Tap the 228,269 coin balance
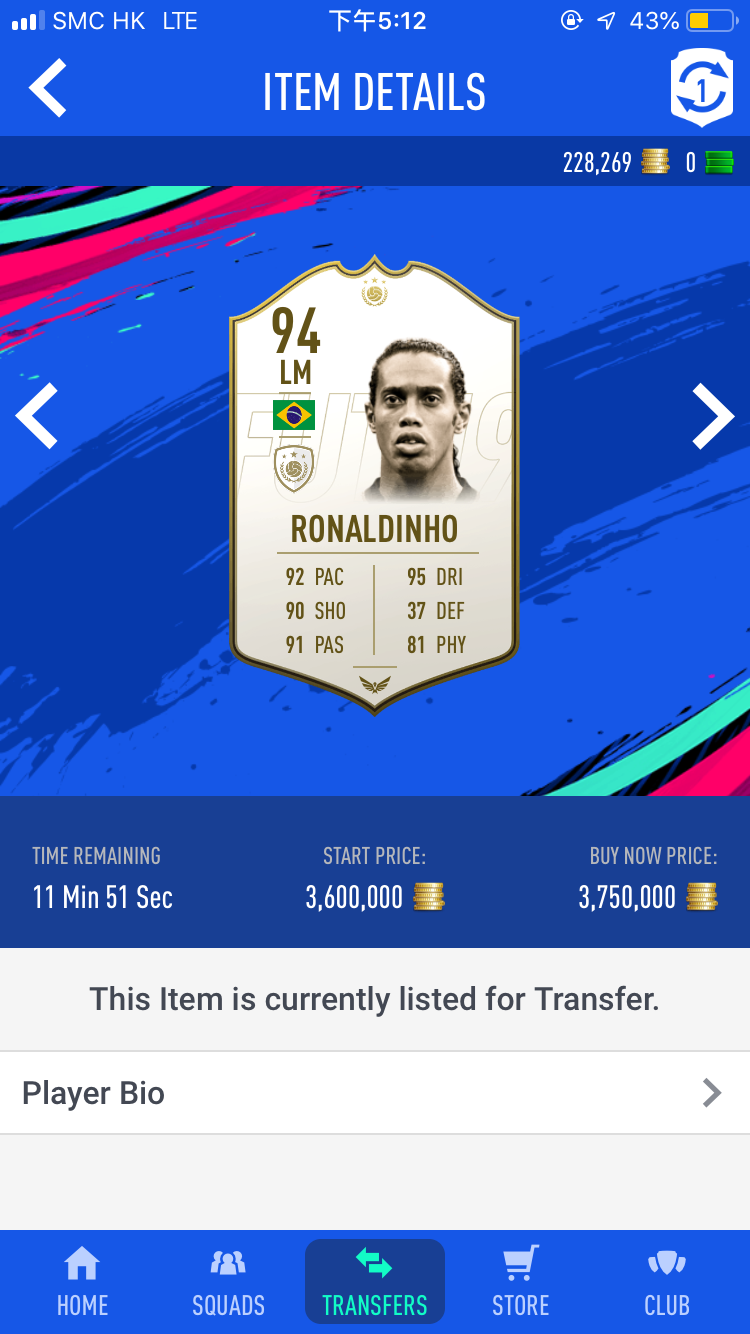The width and height of the screenshot is (750, 1334). (x=597, y=162)
